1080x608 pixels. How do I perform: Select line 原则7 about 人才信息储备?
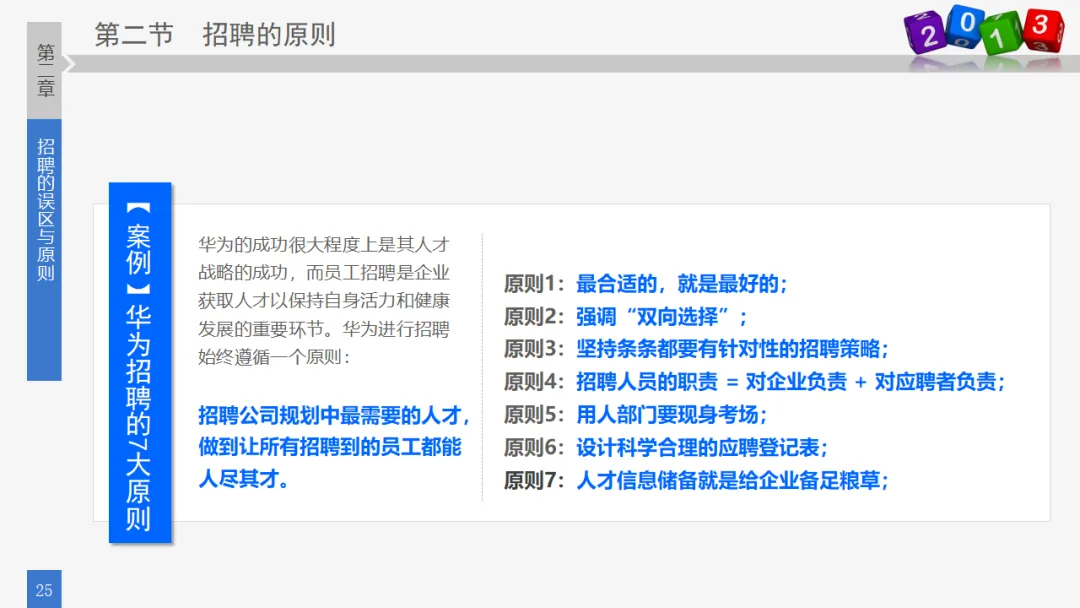pos(696,481)
